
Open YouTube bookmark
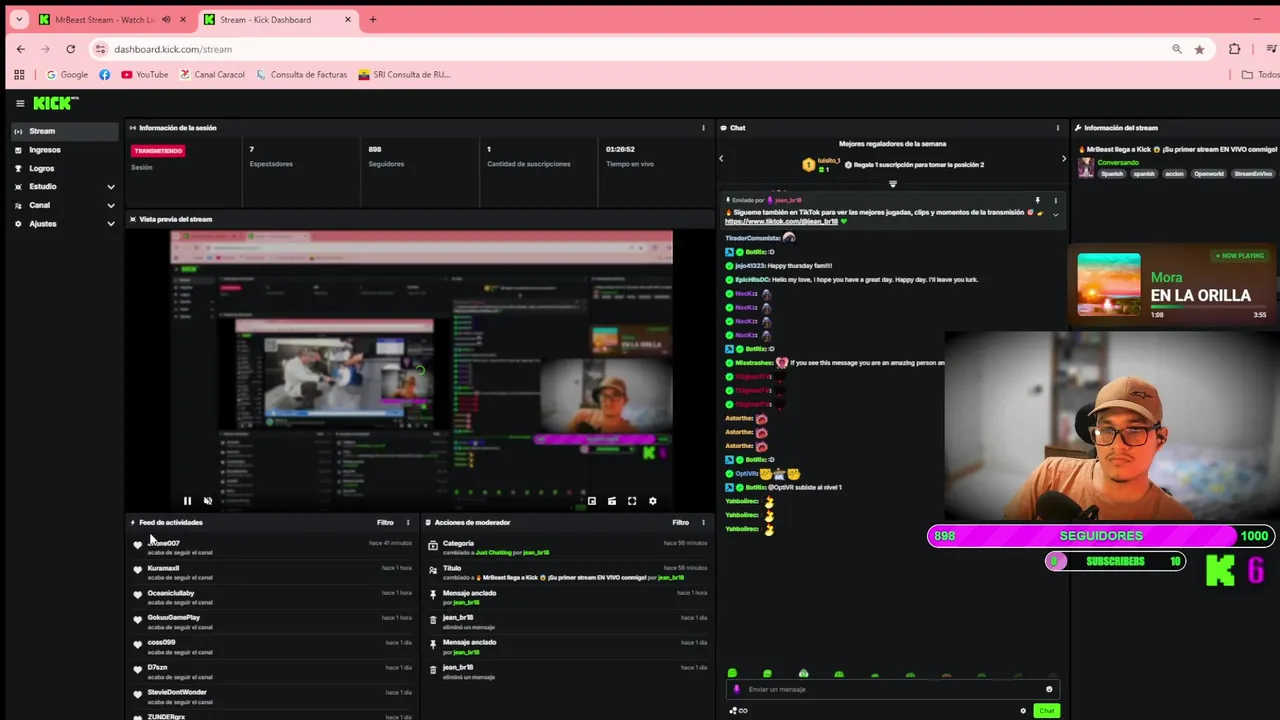pyautogui.click(x=145, y=74)
